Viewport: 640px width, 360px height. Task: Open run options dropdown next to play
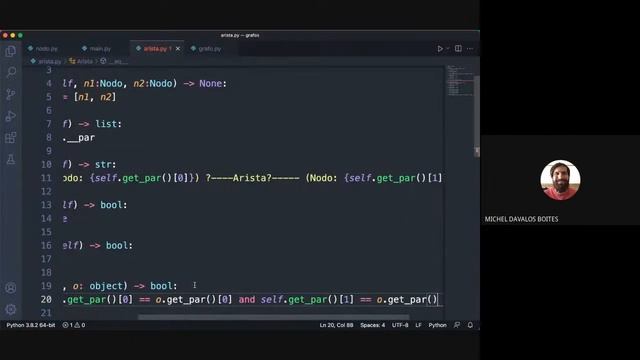click(448, 49)
